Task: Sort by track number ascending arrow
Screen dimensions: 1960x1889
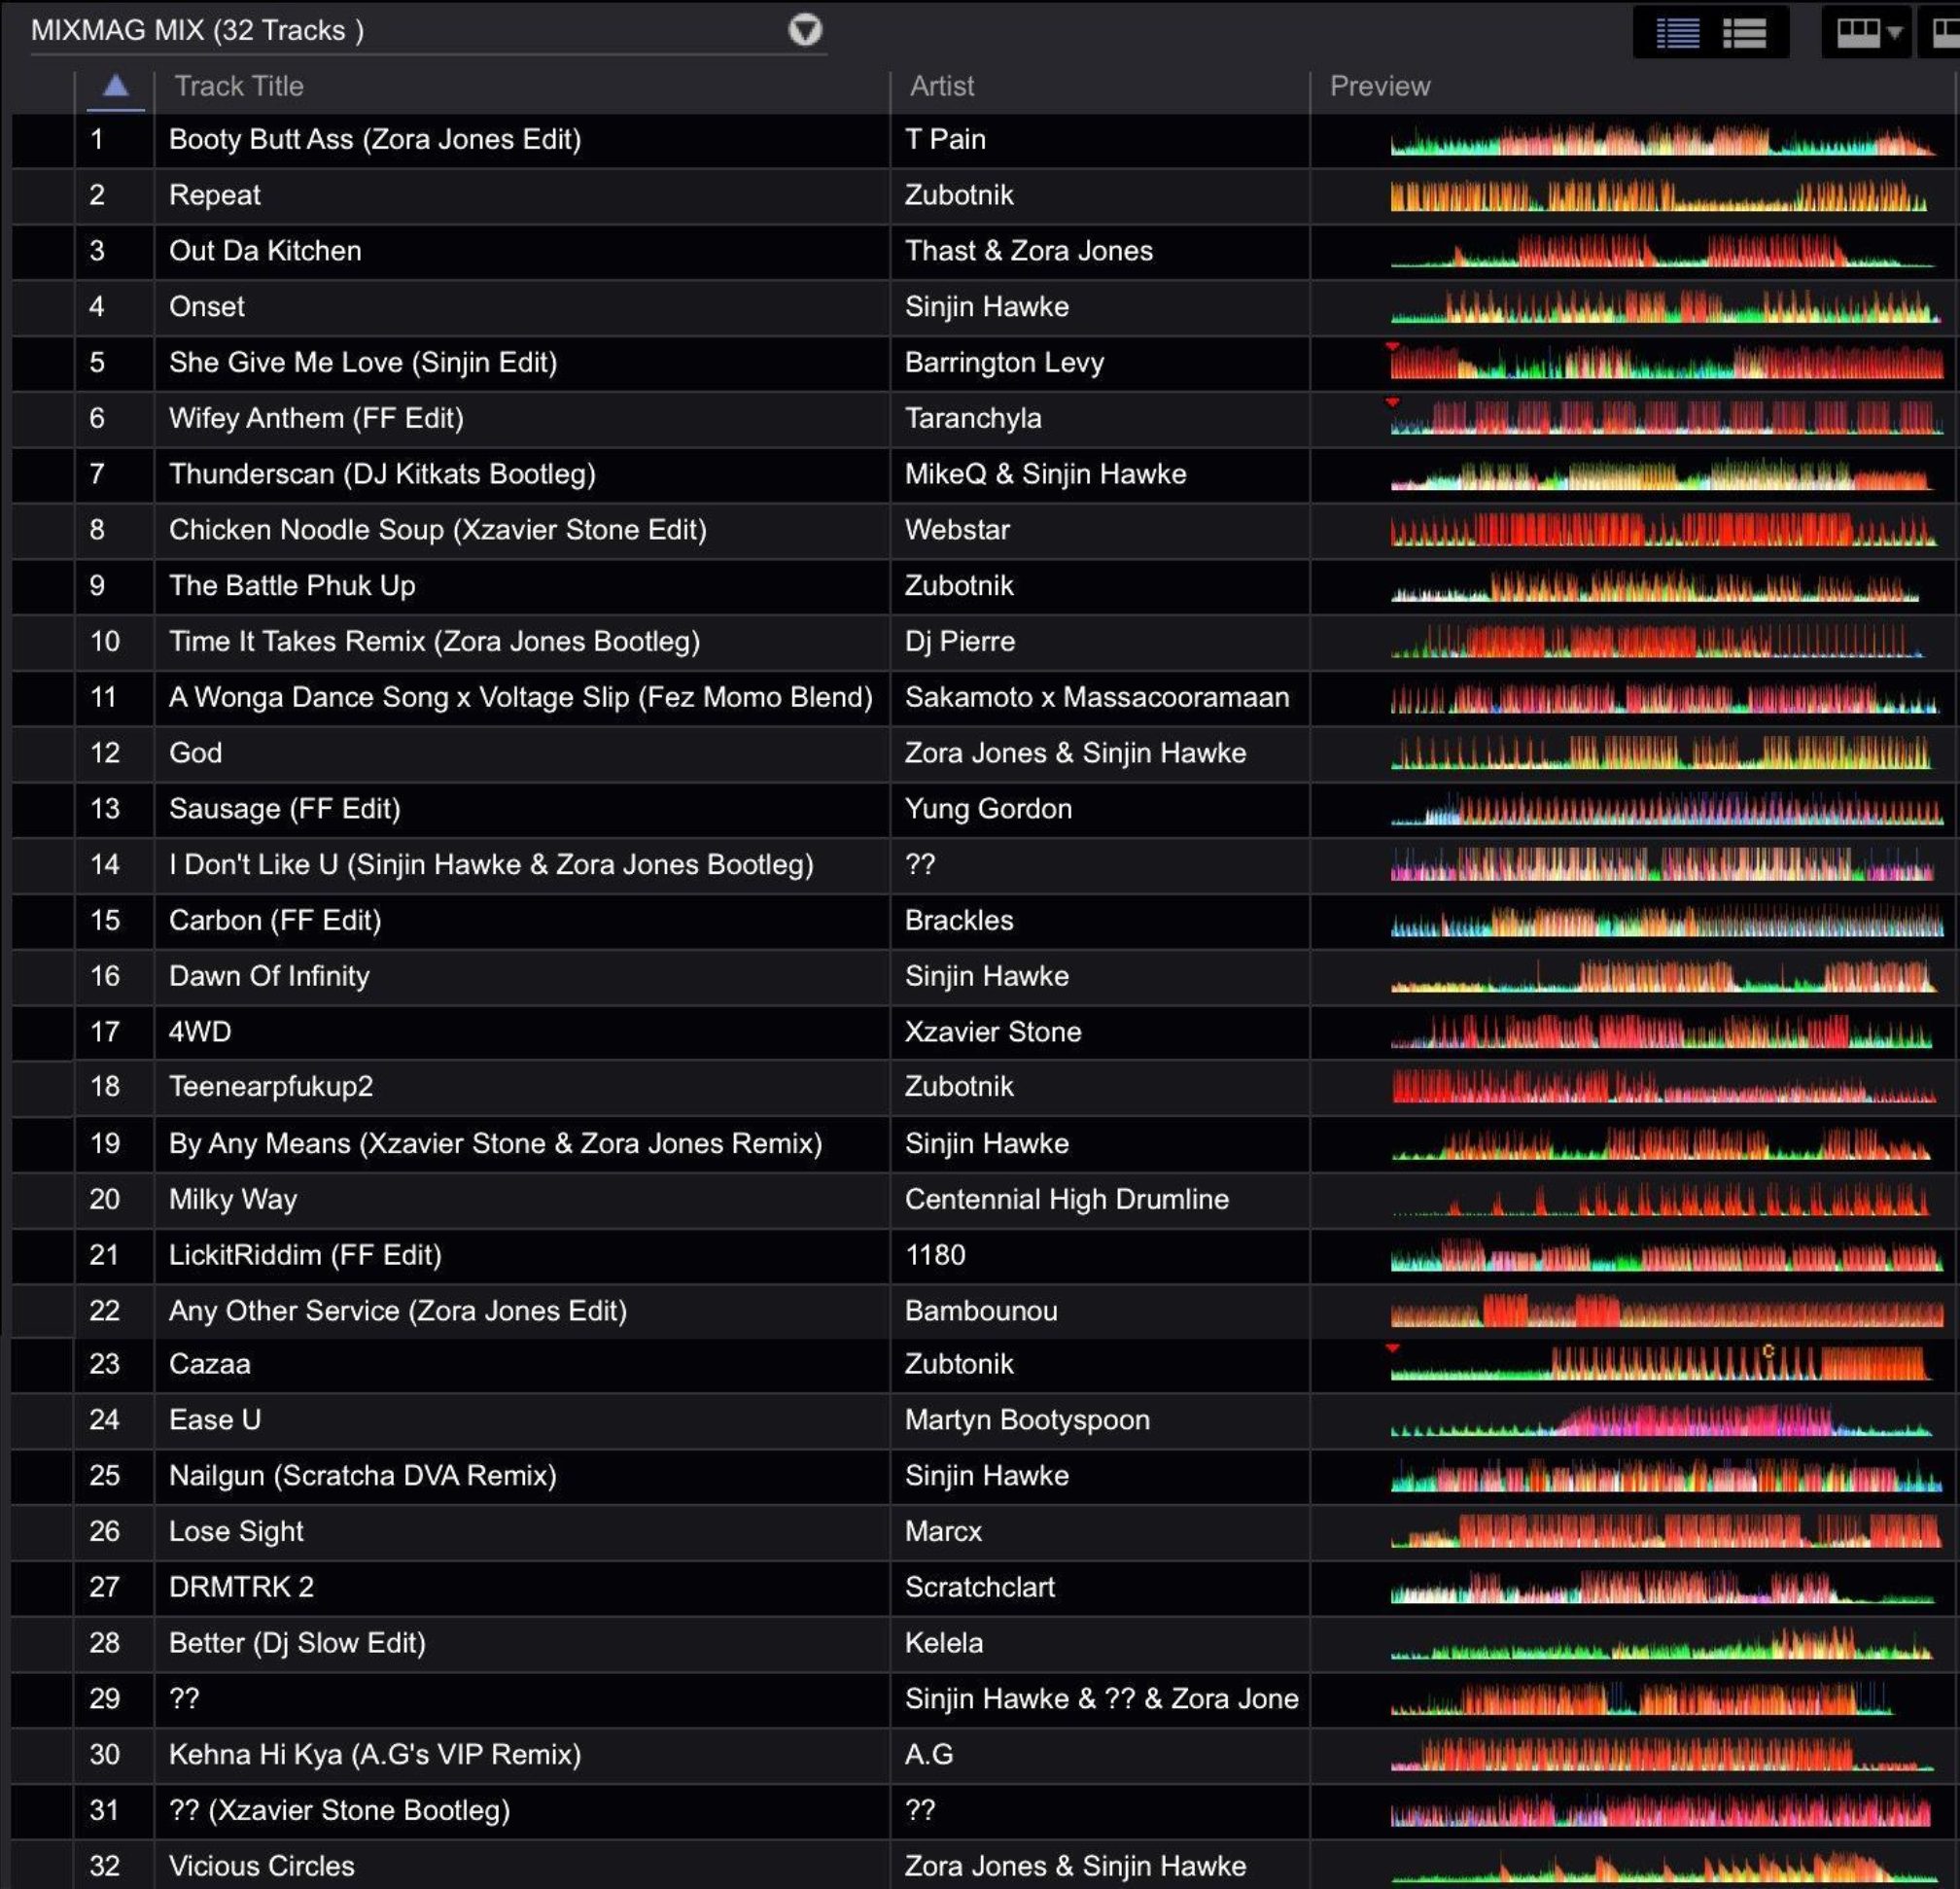Action: [116, 86]
